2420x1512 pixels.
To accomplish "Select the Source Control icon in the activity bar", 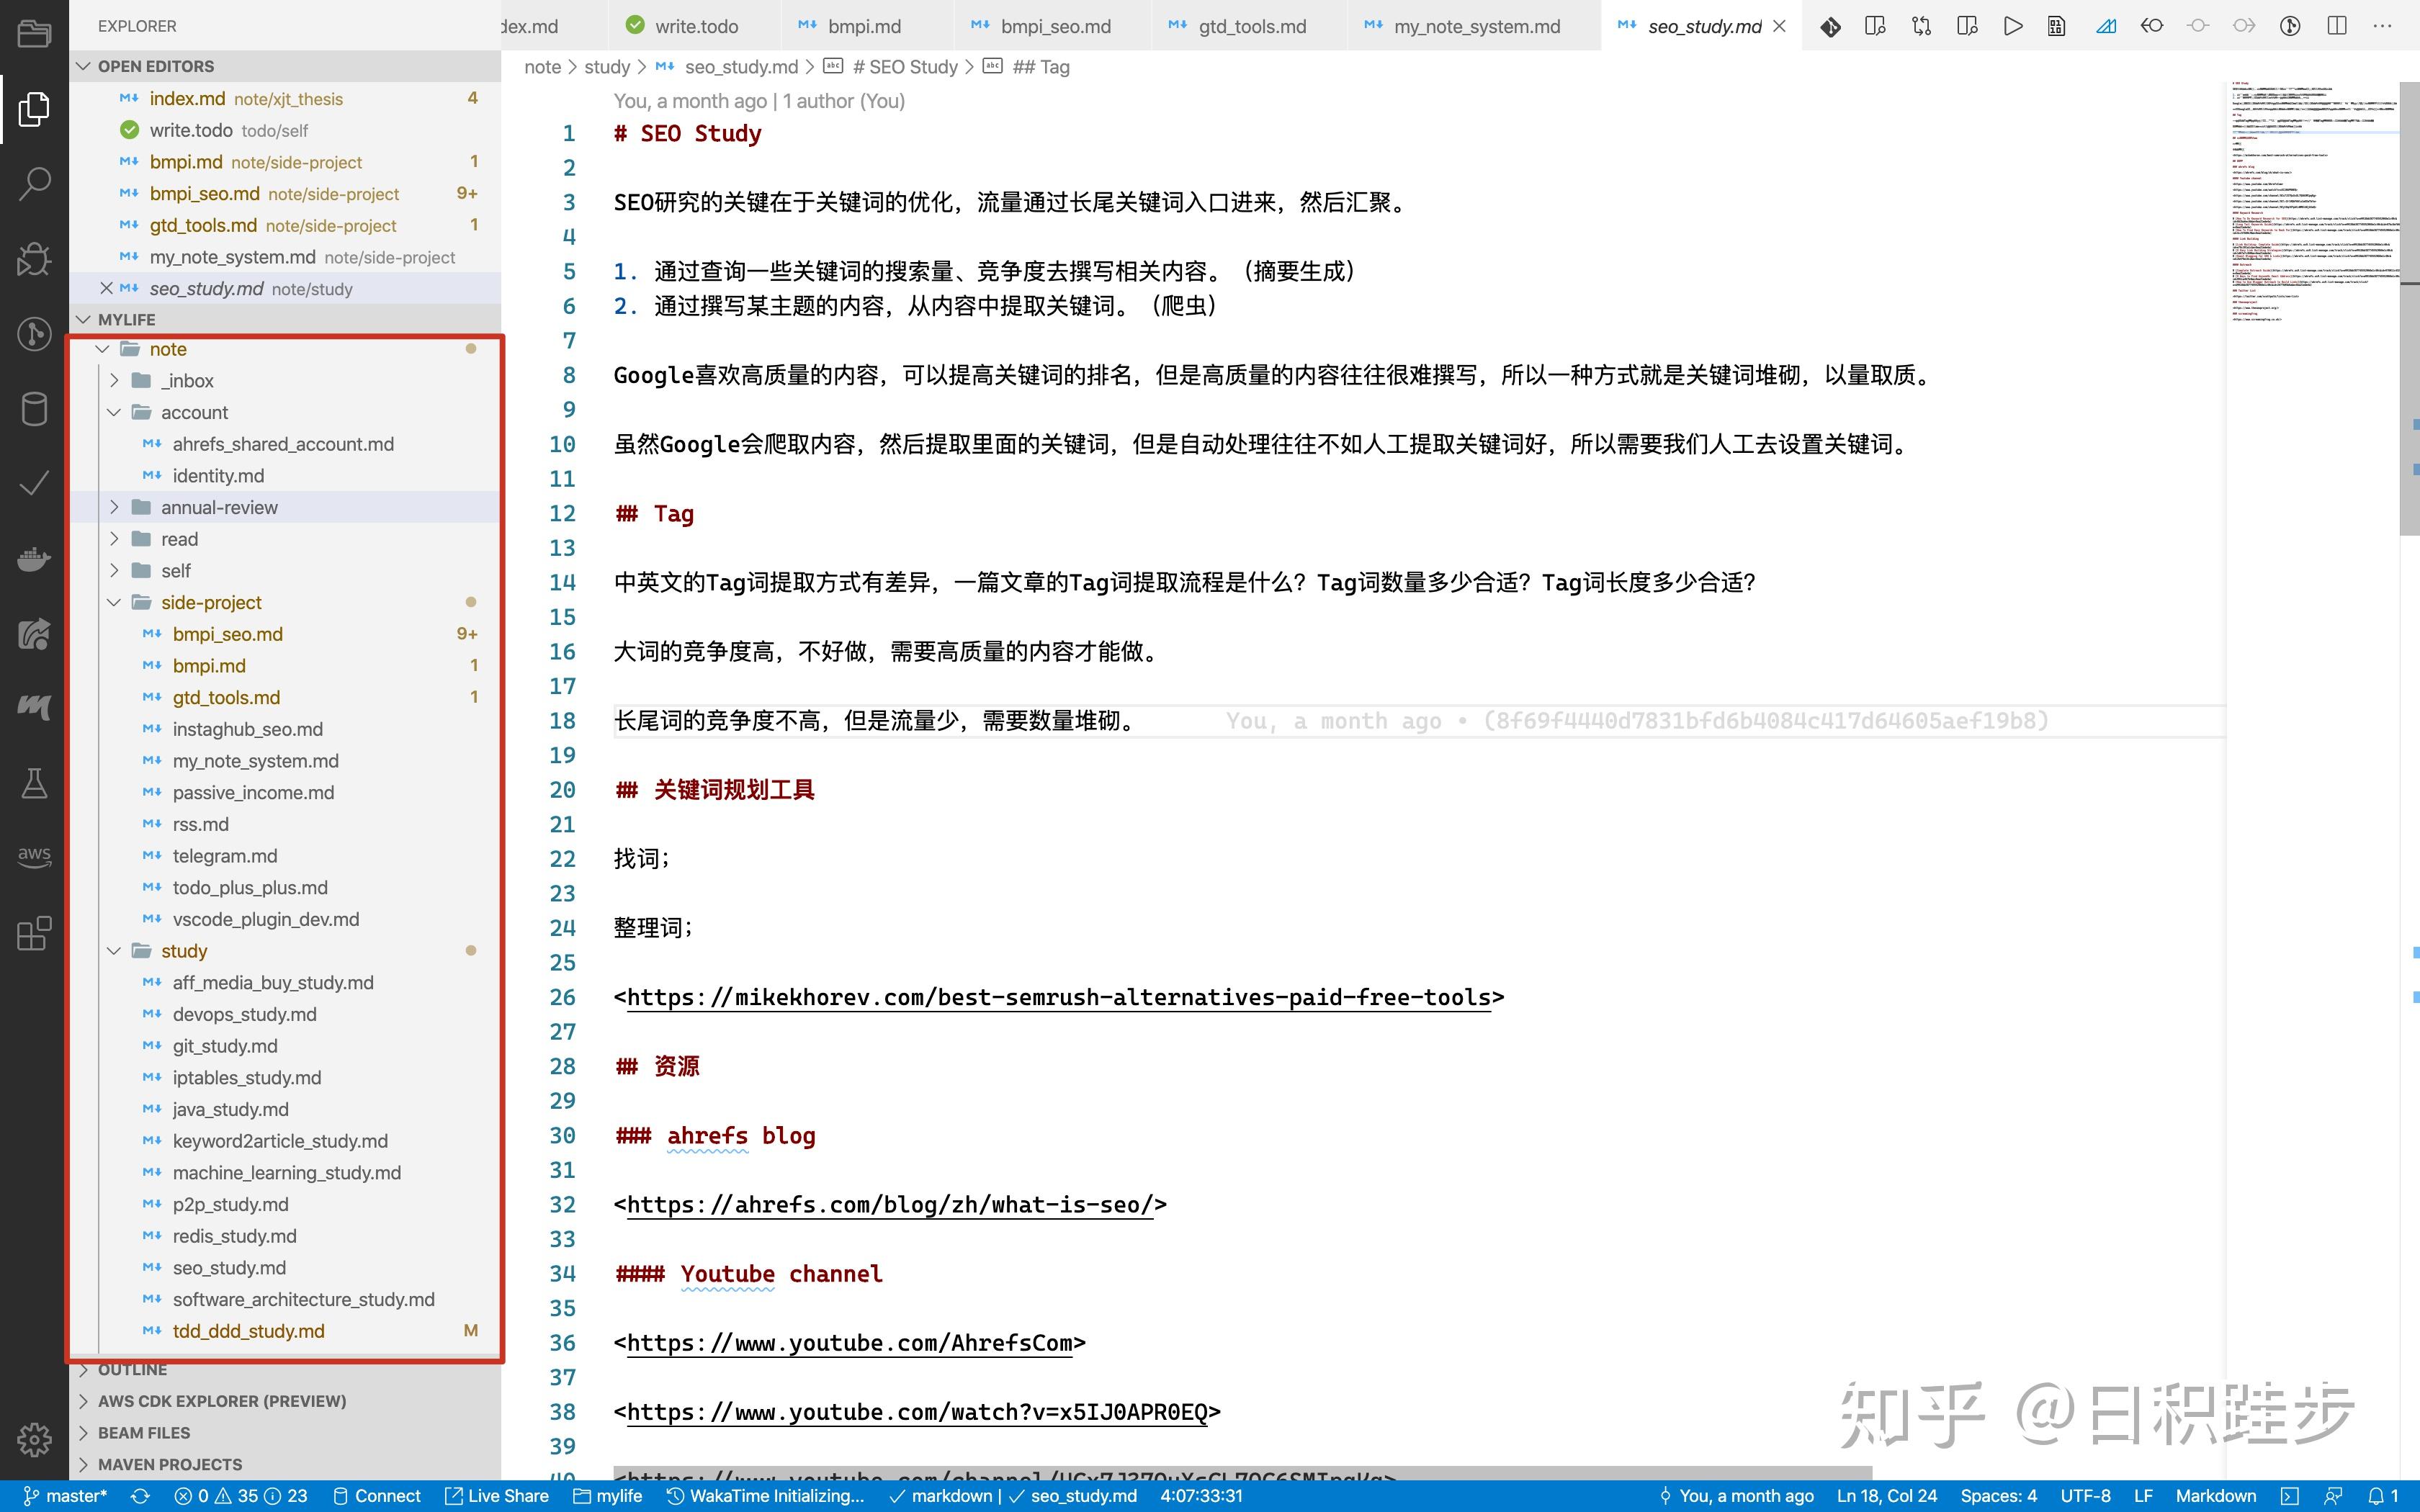I will [34, 335].
